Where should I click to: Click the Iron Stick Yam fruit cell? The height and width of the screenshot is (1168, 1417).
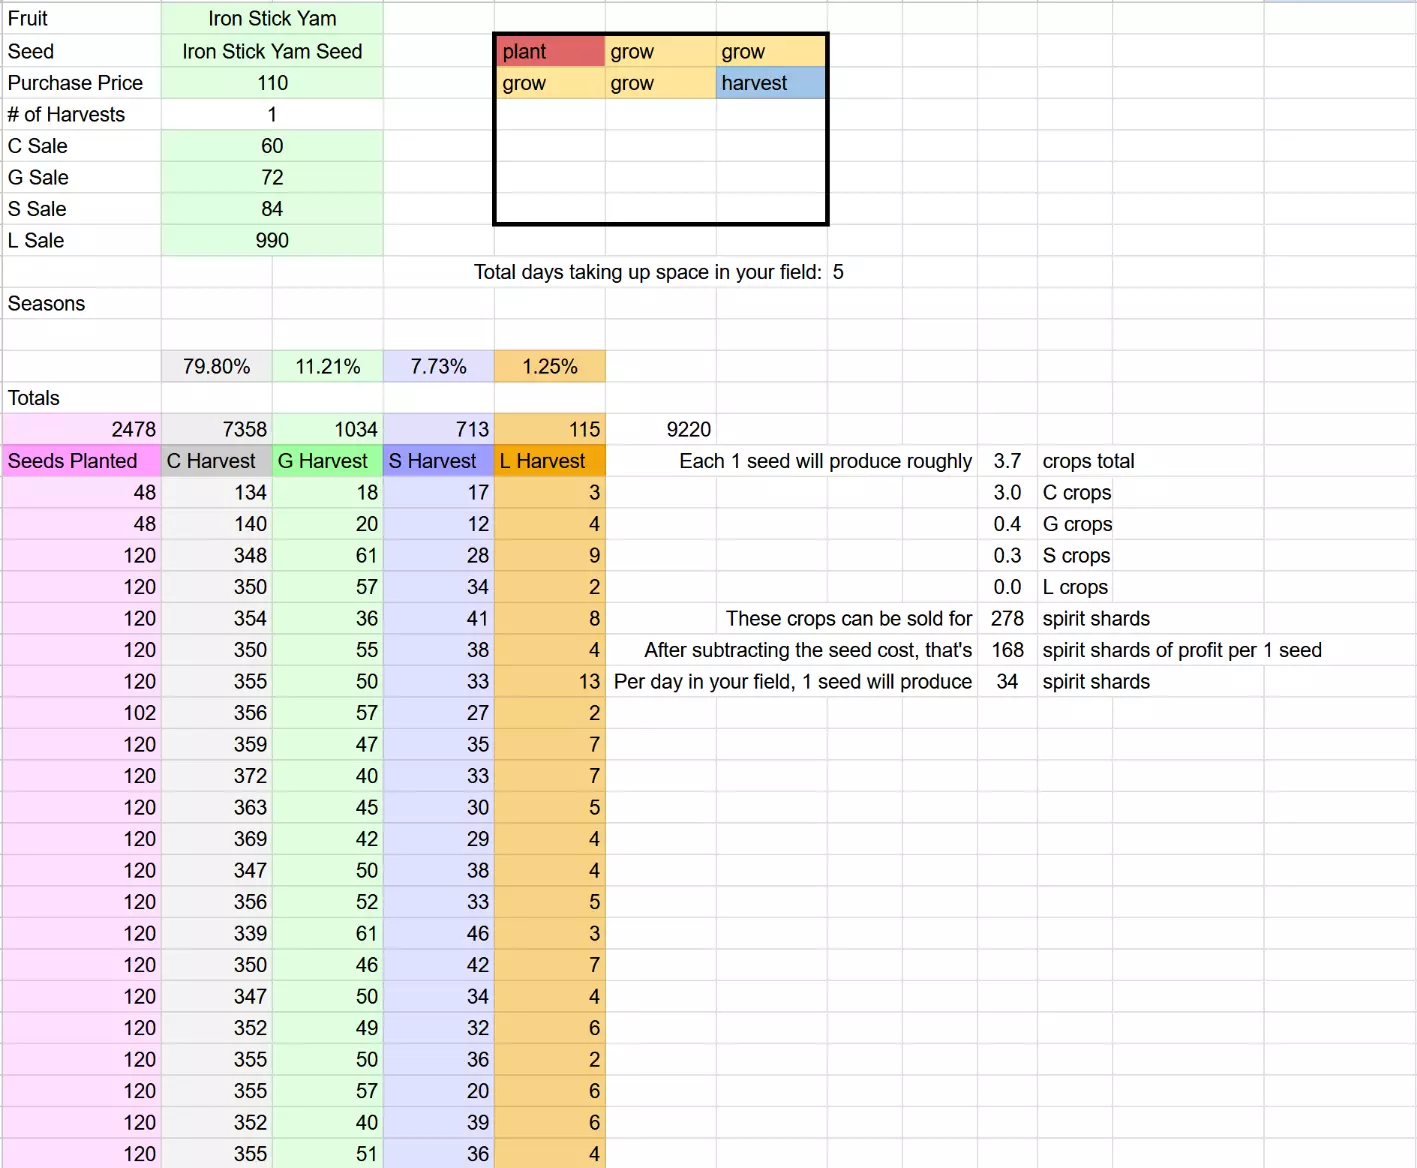click(272, 19)
